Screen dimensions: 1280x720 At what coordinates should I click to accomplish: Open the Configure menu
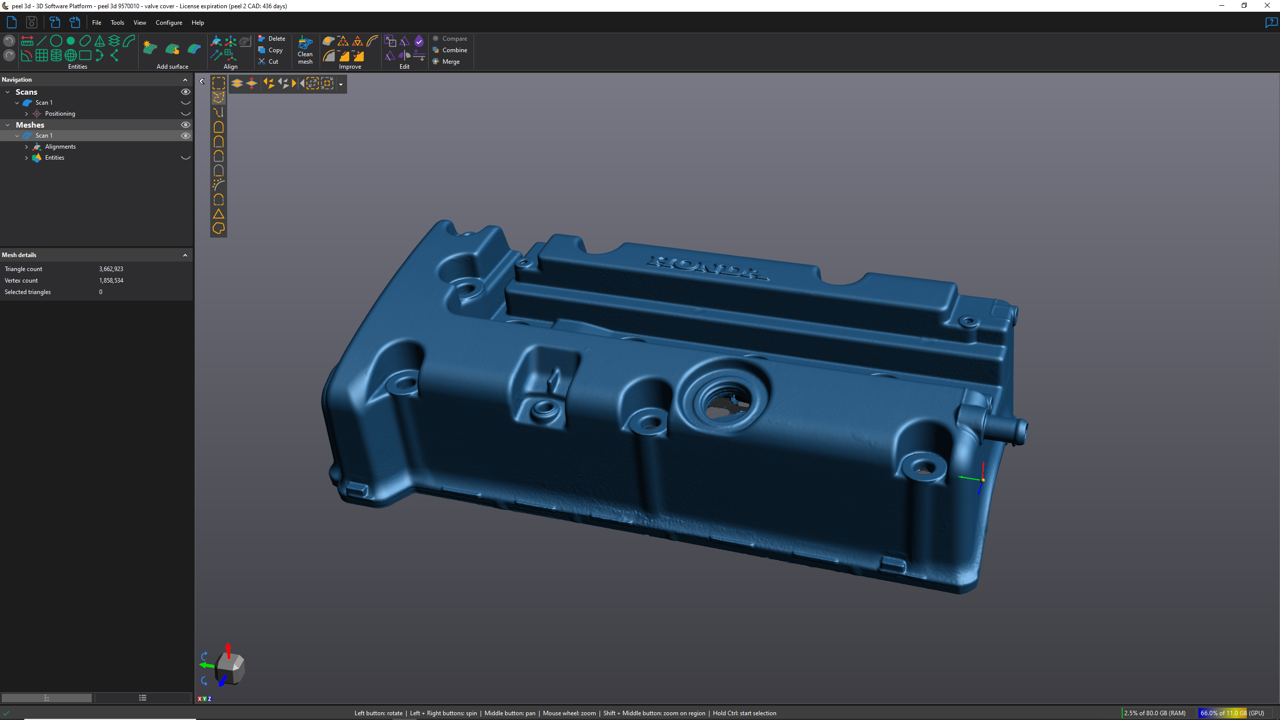[x=168, y=22]
